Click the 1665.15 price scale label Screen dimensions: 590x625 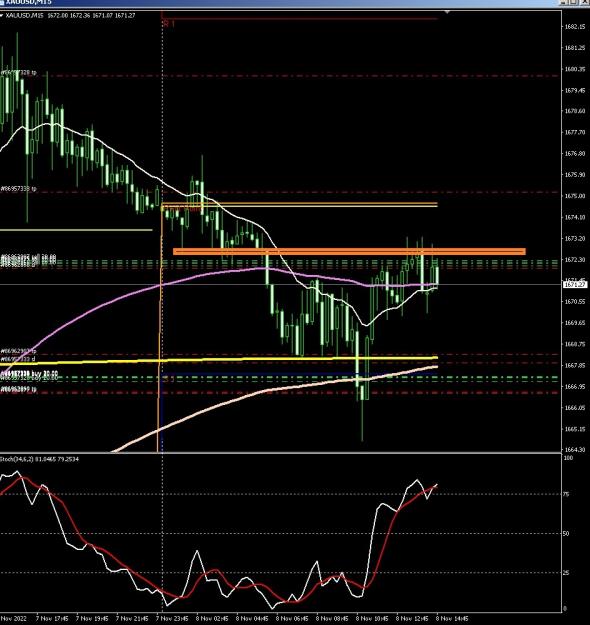coord(574,429)
